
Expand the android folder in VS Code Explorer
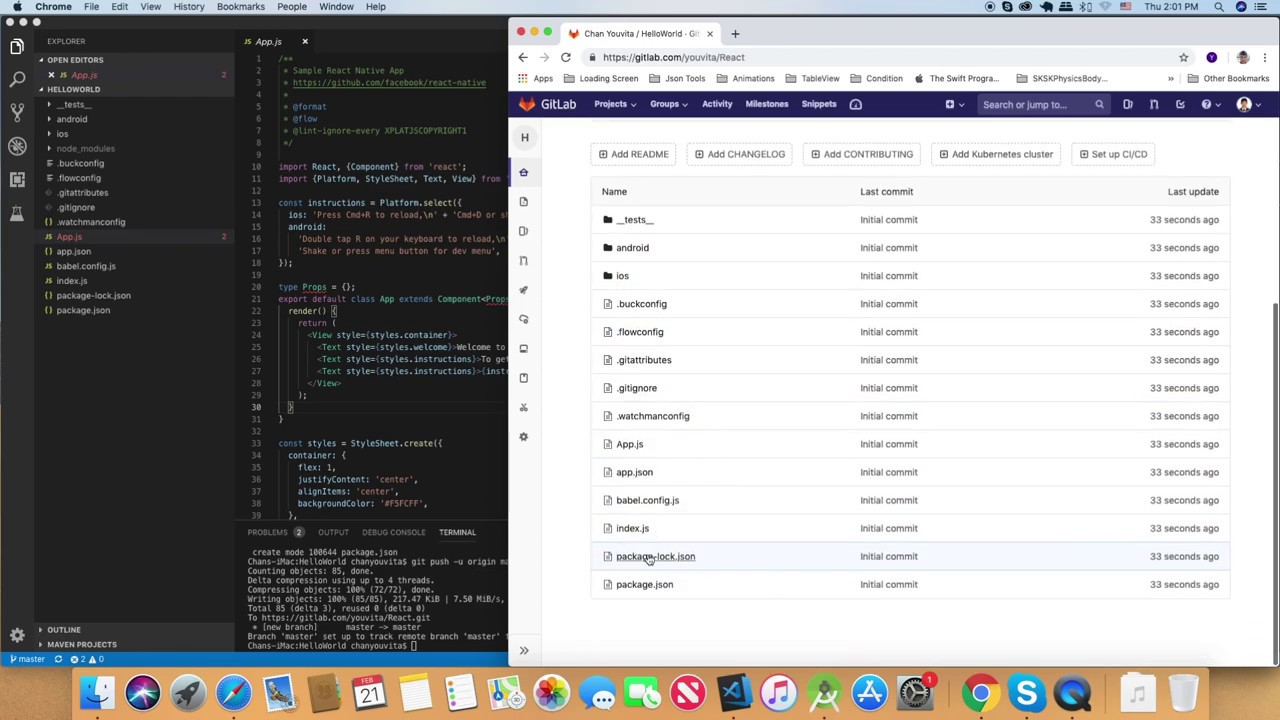[x=71, y=119]
